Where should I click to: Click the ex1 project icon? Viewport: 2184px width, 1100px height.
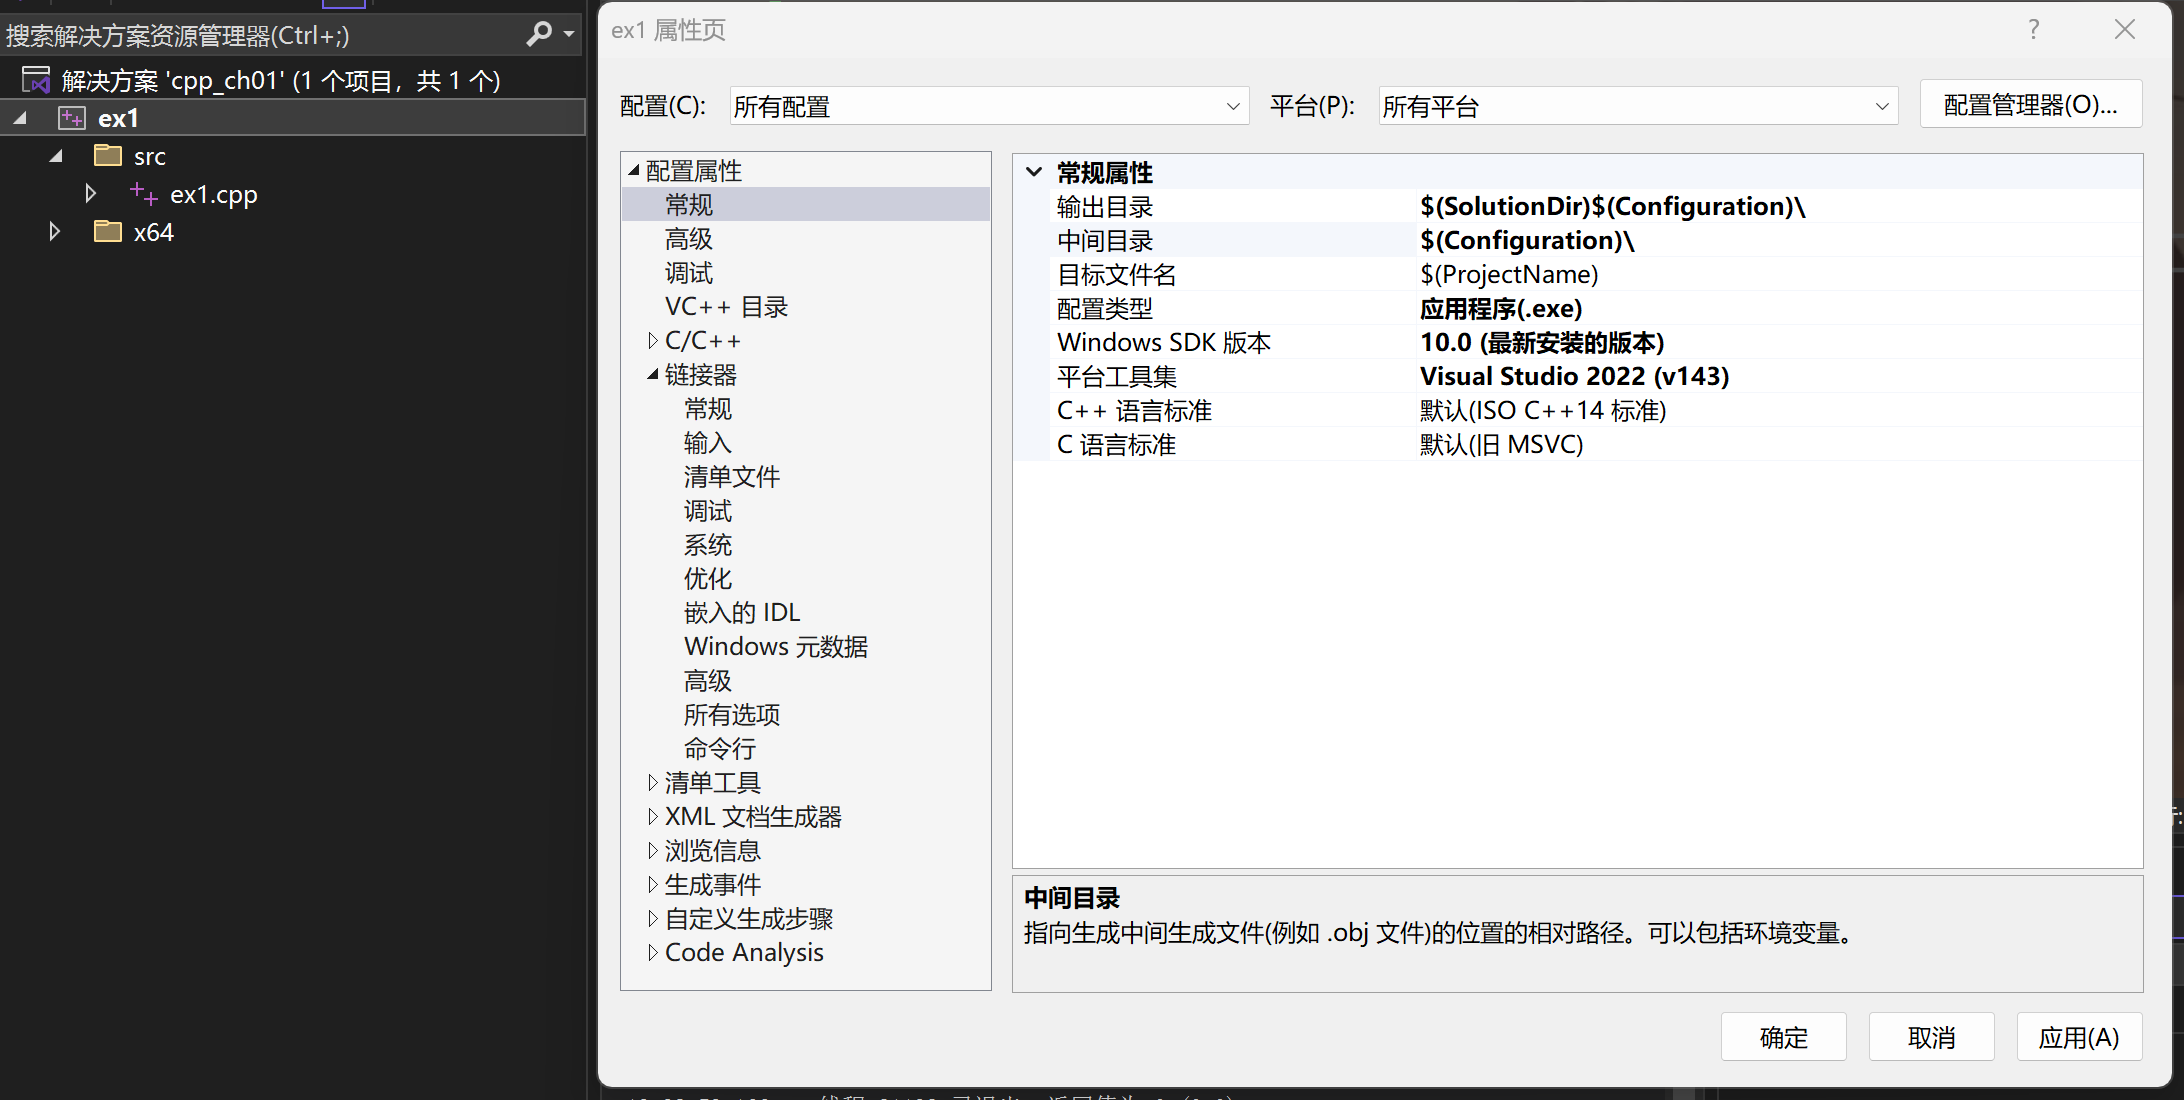(72, 118)
